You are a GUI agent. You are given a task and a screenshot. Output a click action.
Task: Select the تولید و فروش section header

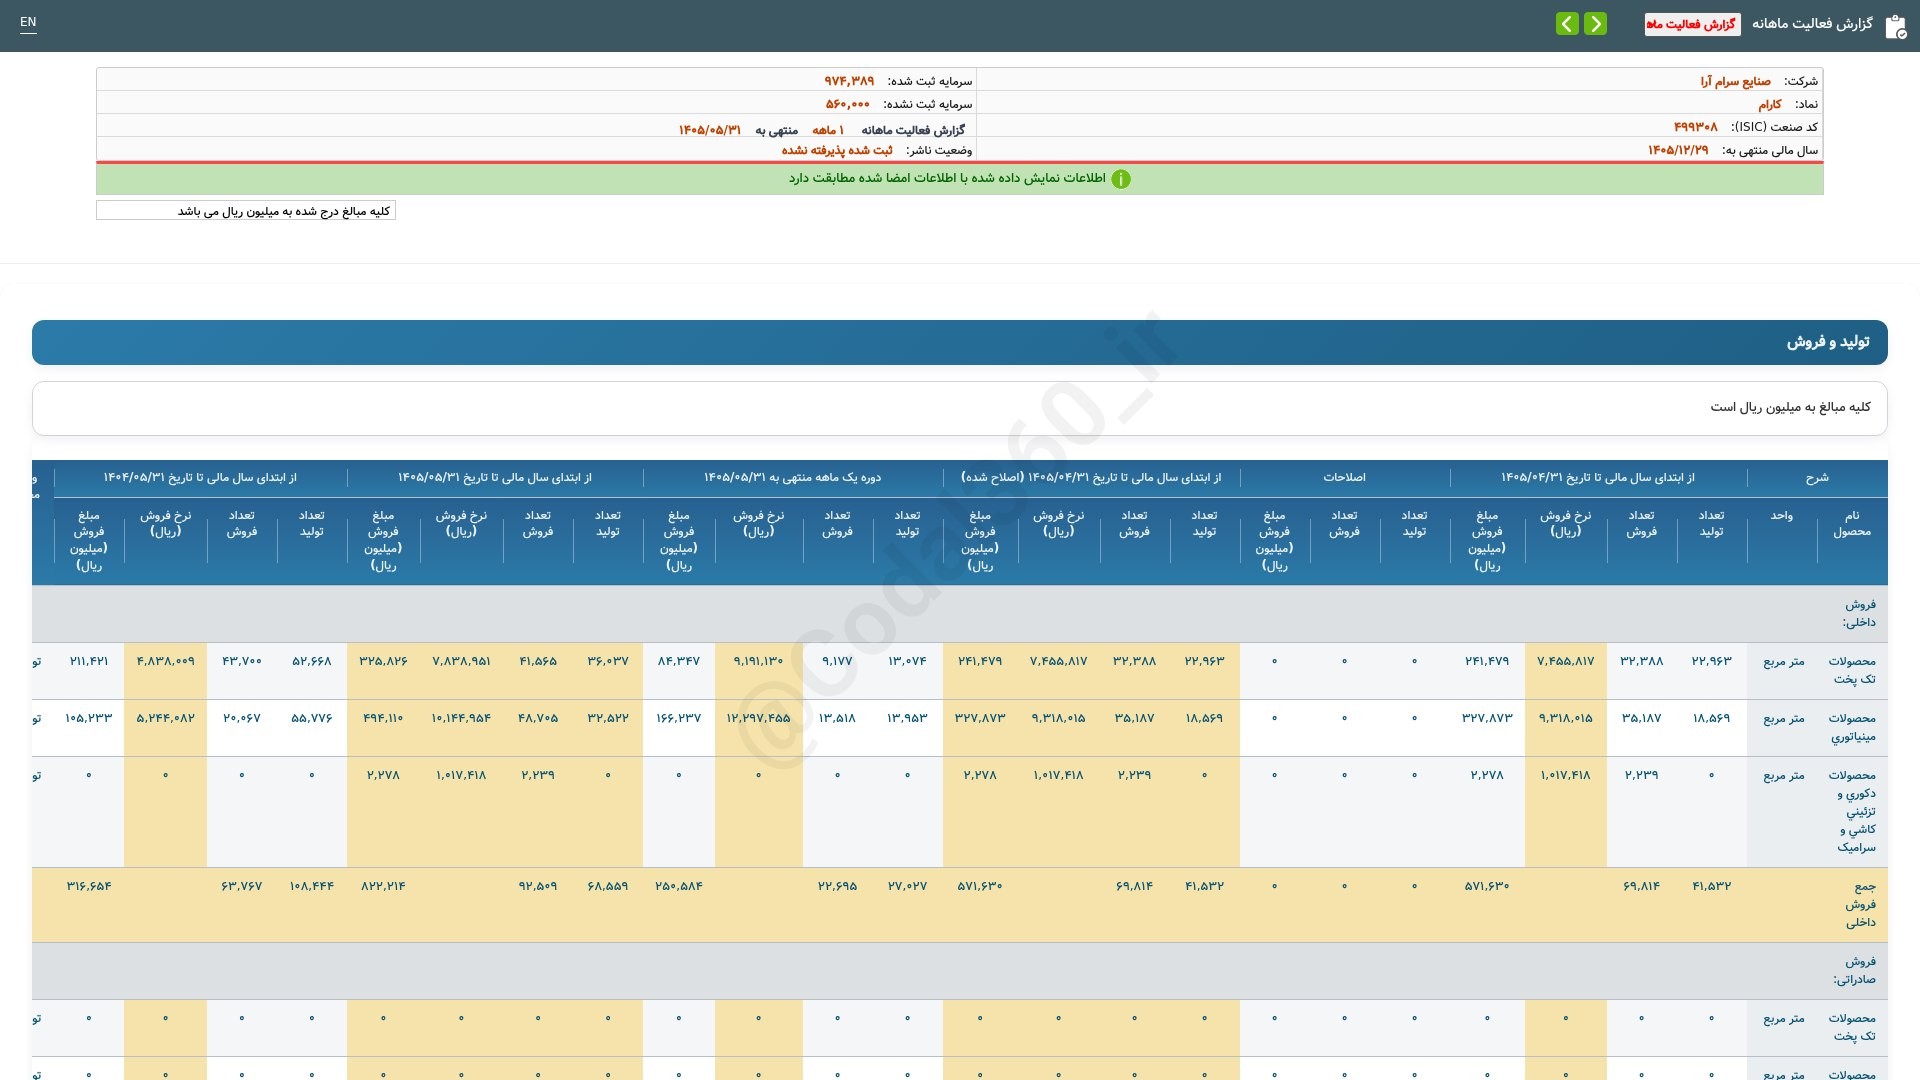(x=960, y=342)
